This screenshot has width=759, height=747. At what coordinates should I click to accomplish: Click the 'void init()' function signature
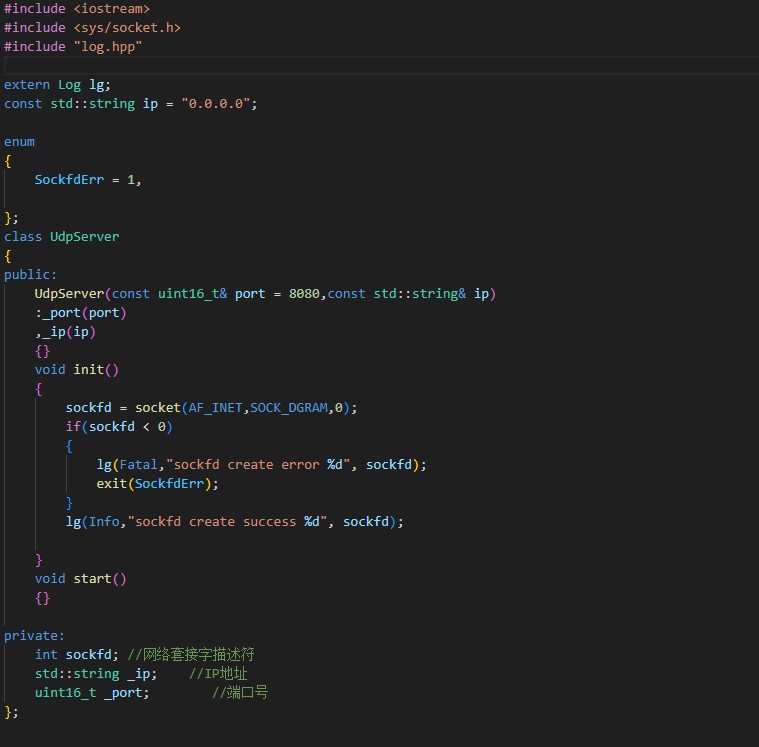(x=76, y=370)
